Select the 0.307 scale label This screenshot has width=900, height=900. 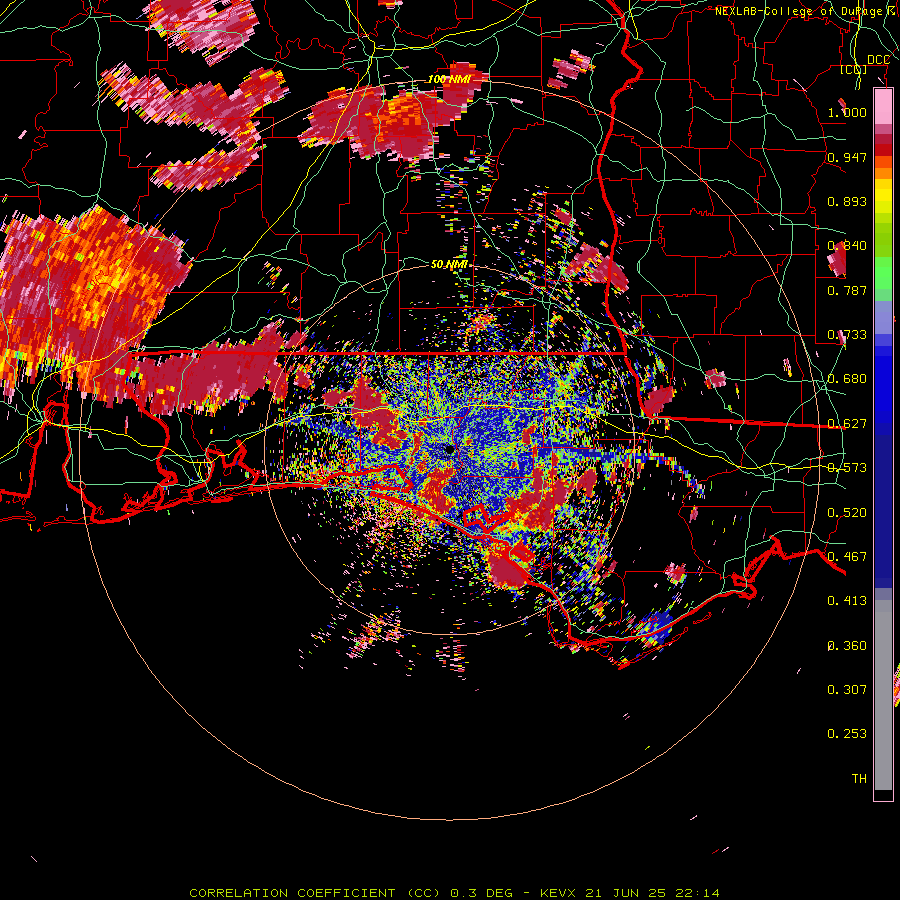pos(847,690)
